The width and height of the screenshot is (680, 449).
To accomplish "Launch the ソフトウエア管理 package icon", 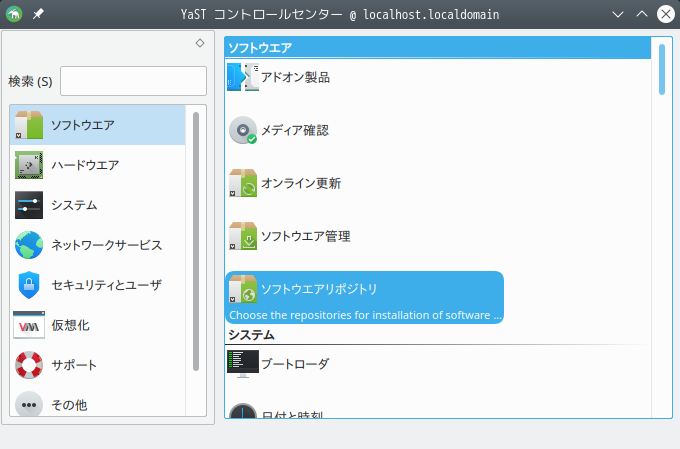I will (243, 236).
